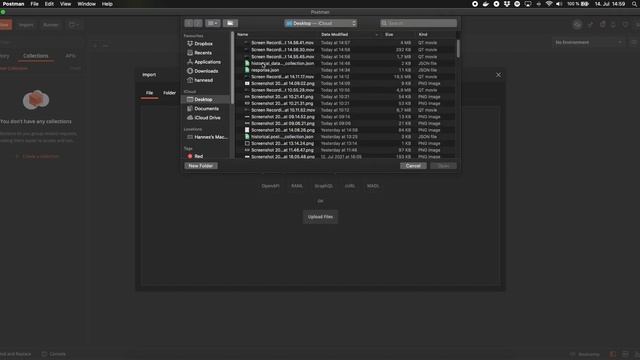Open the Edit menu in menu bar
Viewport: 640px width, 360px height.
pyautogui.click(x=49, y=4)
